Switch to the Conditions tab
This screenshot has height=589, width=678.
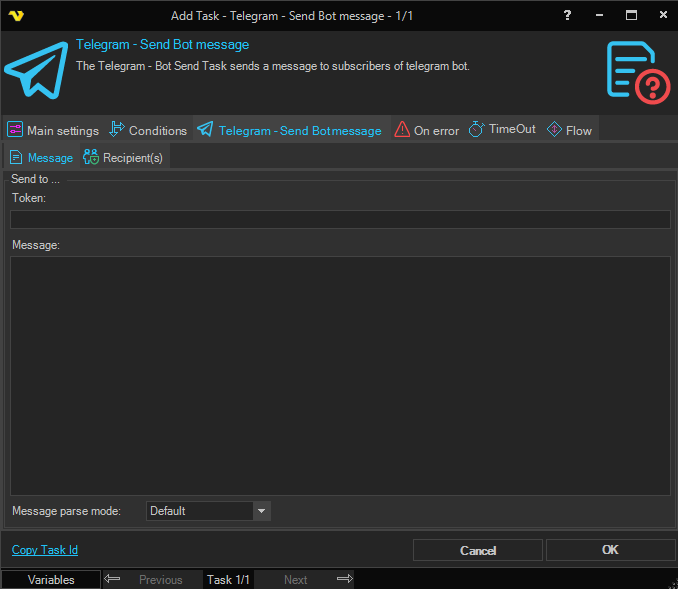(148, 130)
